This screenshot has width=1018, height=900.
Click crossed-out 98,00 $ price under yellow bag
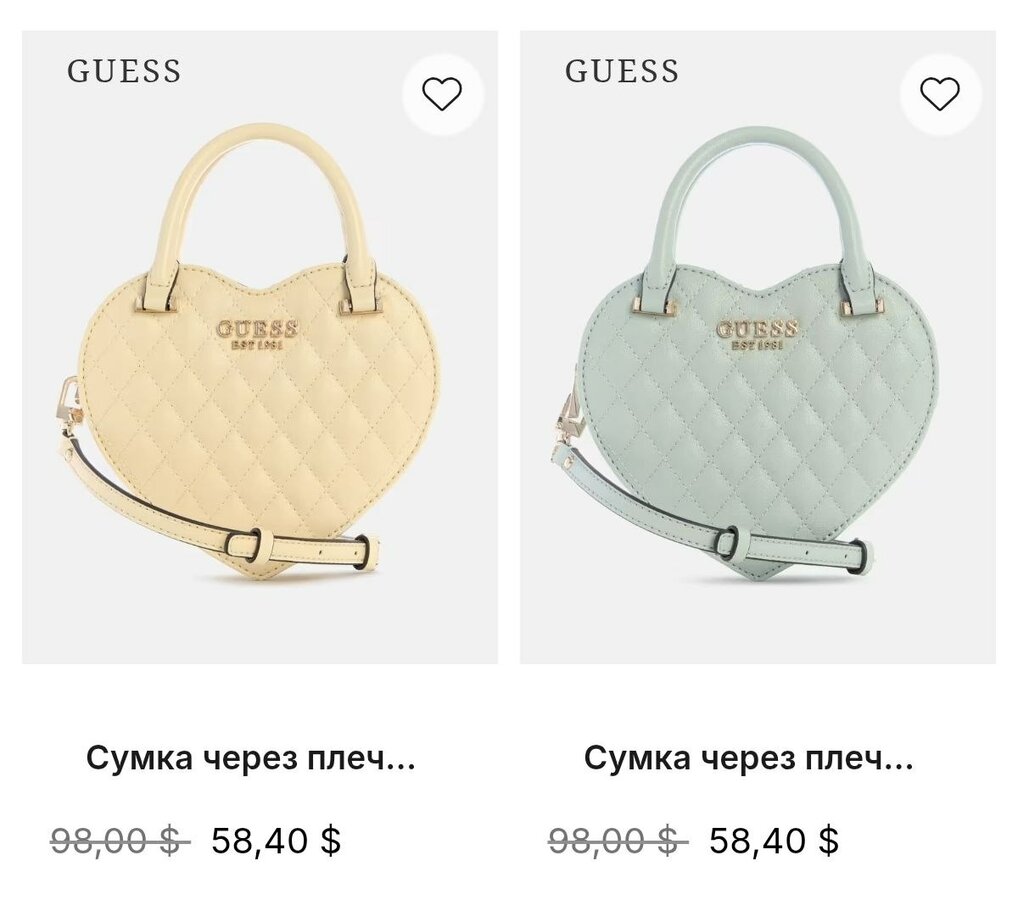(119, 841)
